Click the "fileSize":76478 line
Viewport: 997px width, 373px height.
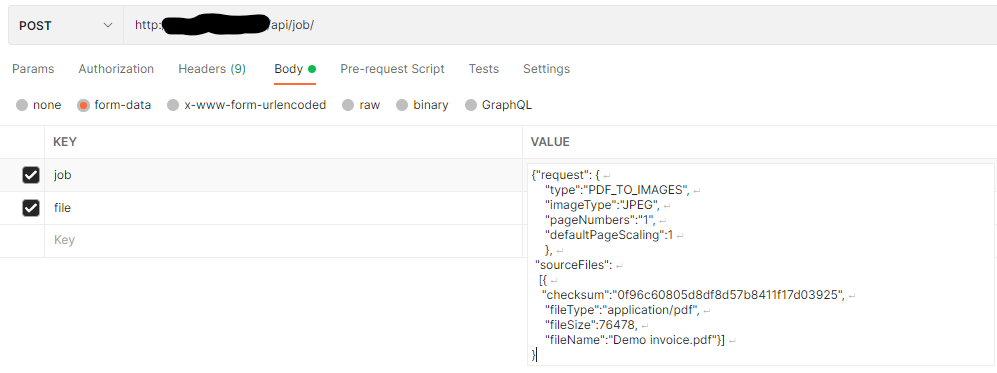[x=591, y=325]
